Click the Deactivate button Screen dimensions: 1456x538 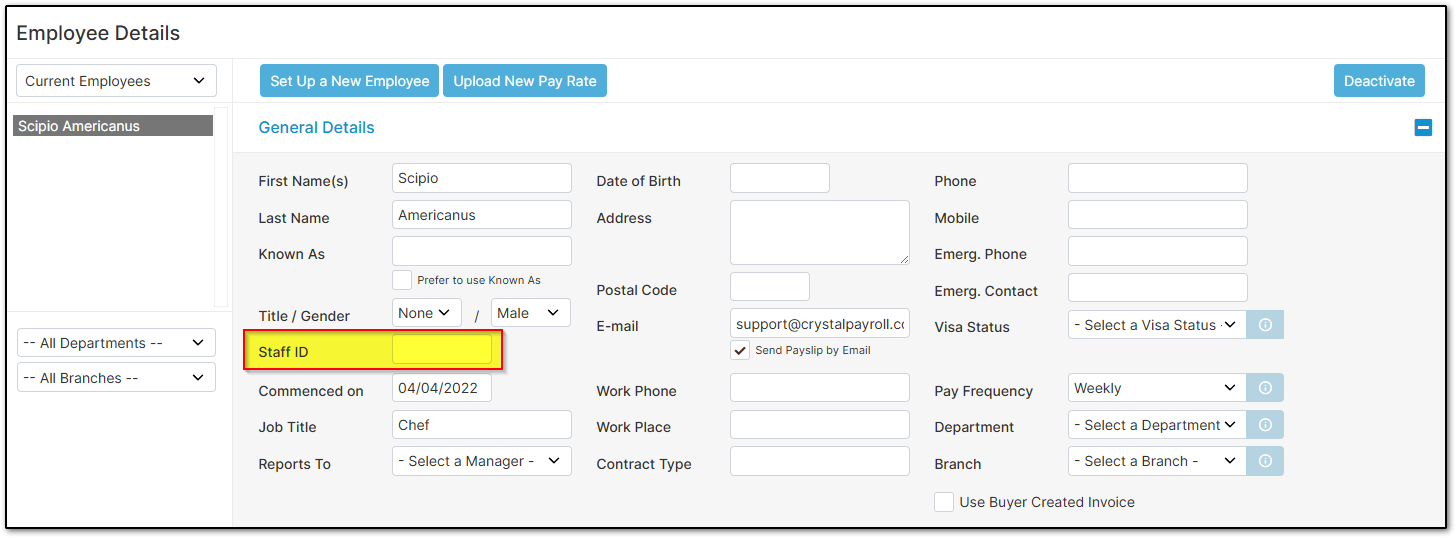click(x=1379, y=81)
